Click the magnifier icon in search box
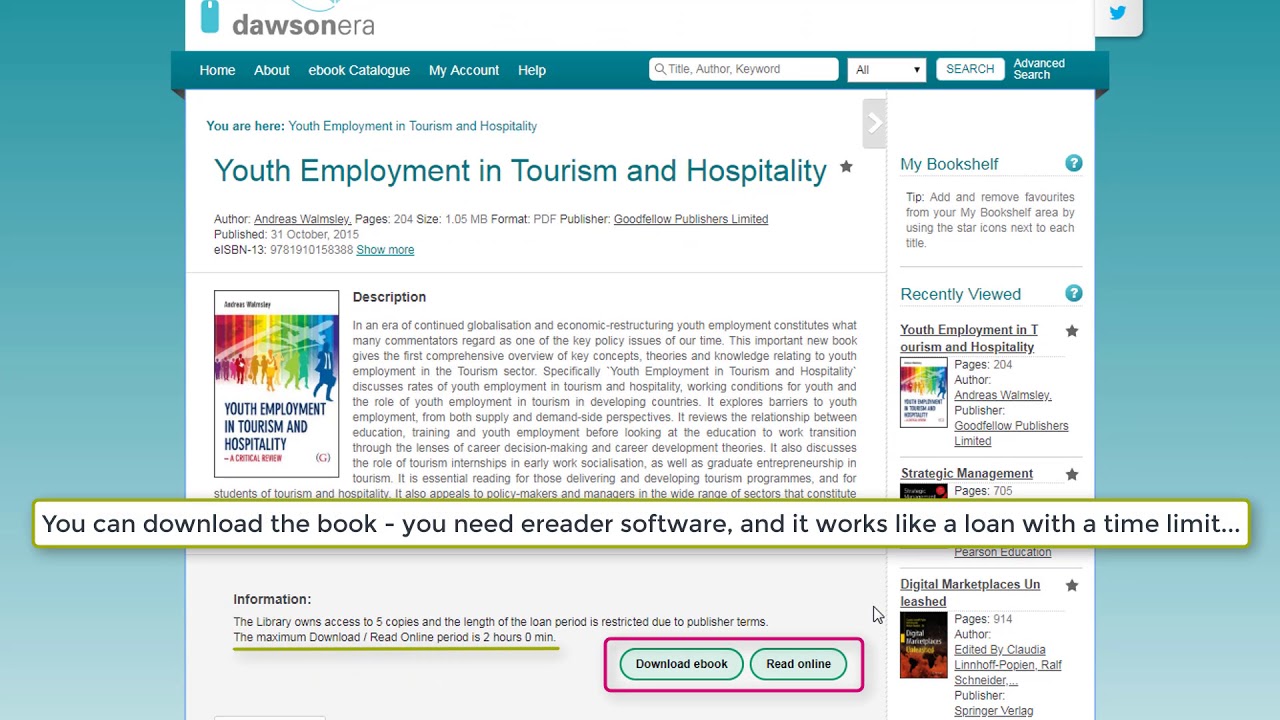Viewport: 1280px width, 720px height. (660, 69)
